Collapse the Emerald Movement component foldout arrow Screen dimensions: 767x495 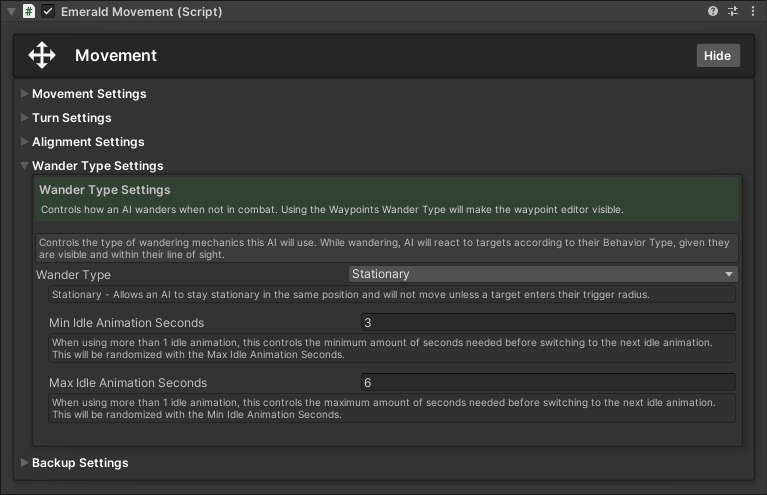(11, 12)
